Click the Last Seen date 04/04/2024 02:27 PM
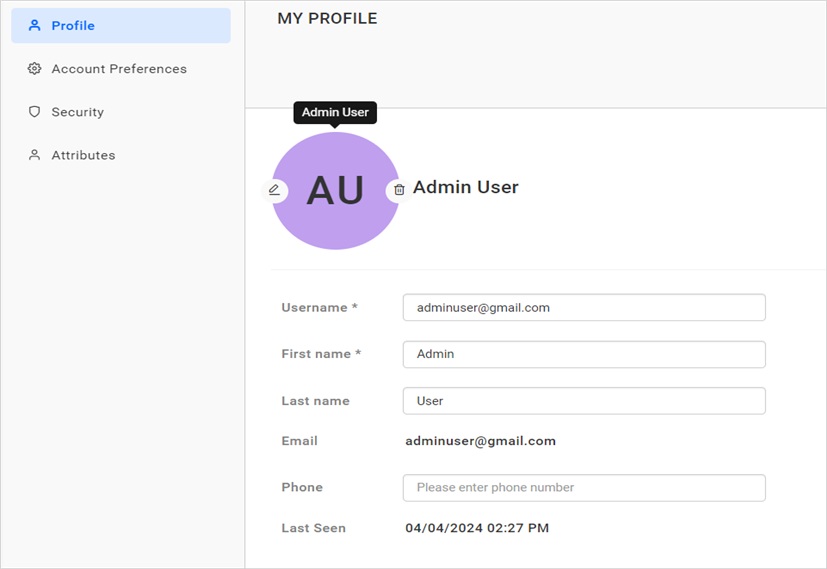This screenshot has height=569, width=827. click(x=477, y=528)
